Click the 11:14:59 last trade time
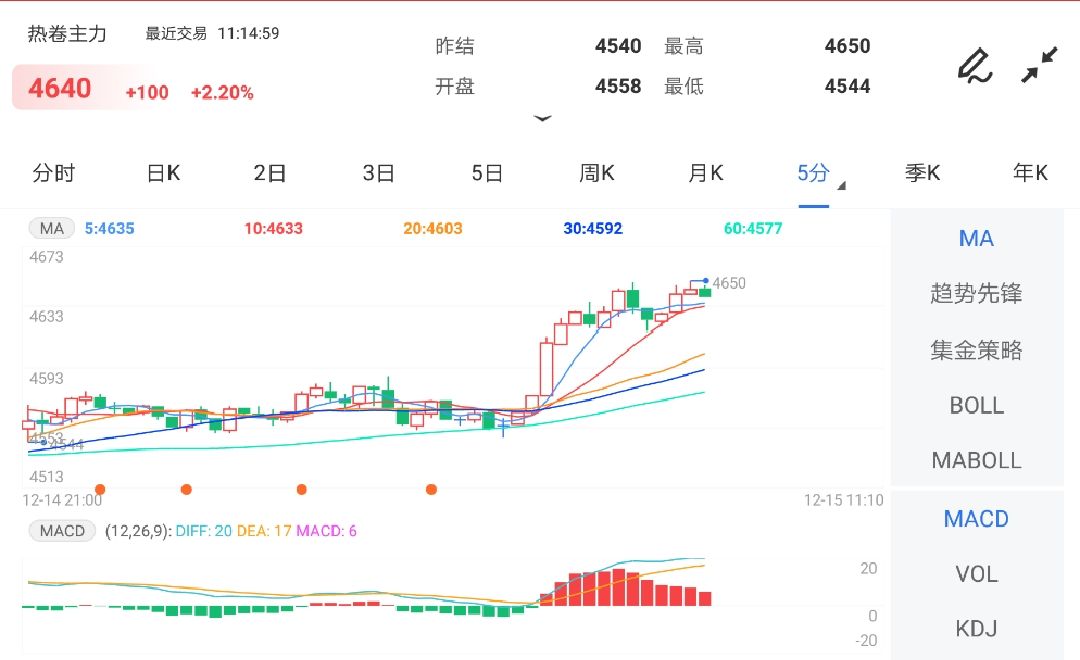Image resolution: width=1080 pixels, height=660 pixels. click(x=249, y=33)
